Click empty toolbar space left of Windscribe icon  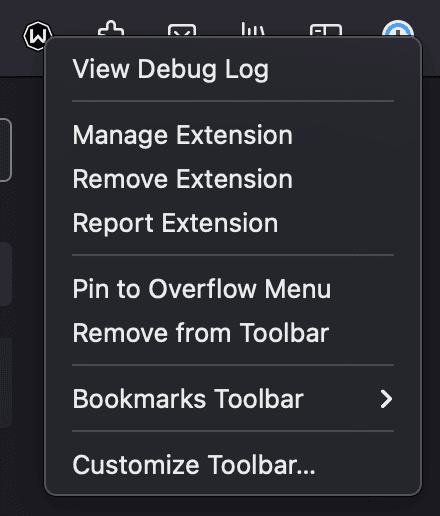10,36
